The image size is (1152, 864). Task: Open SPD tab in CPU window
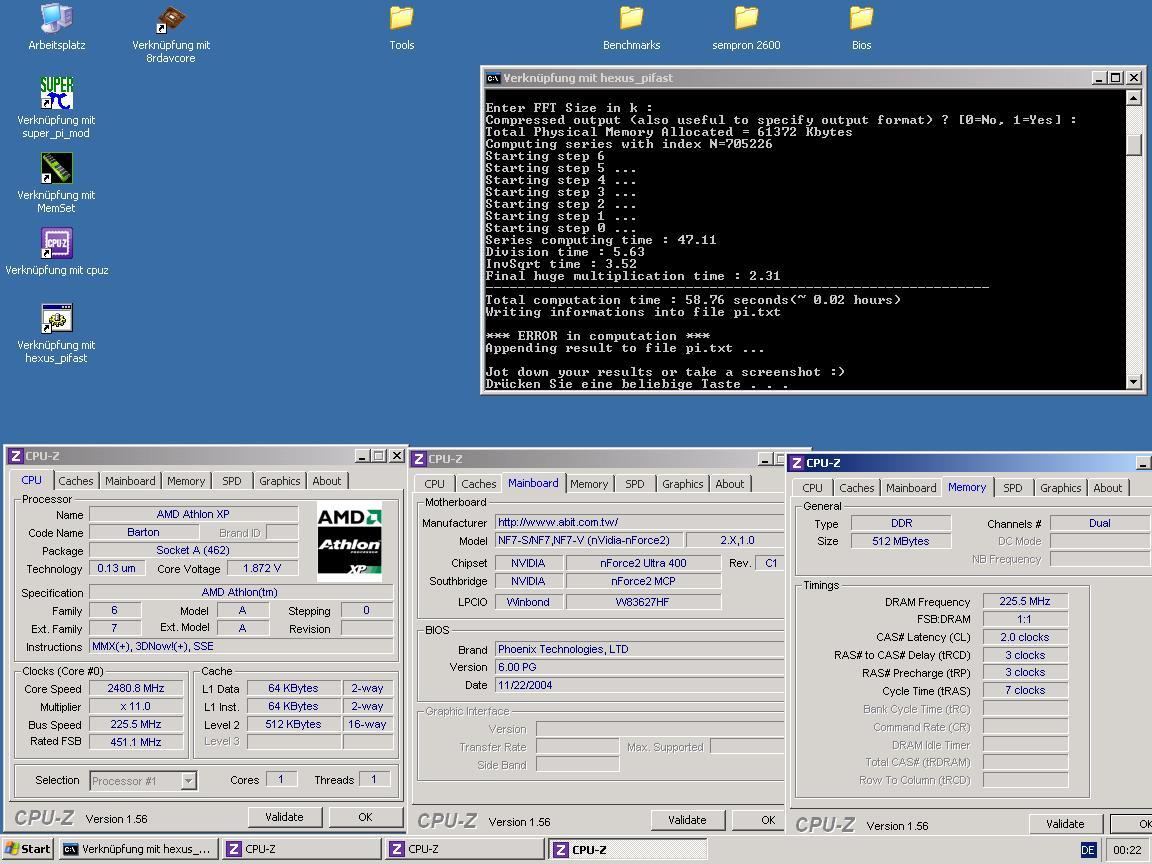(232, 481)
